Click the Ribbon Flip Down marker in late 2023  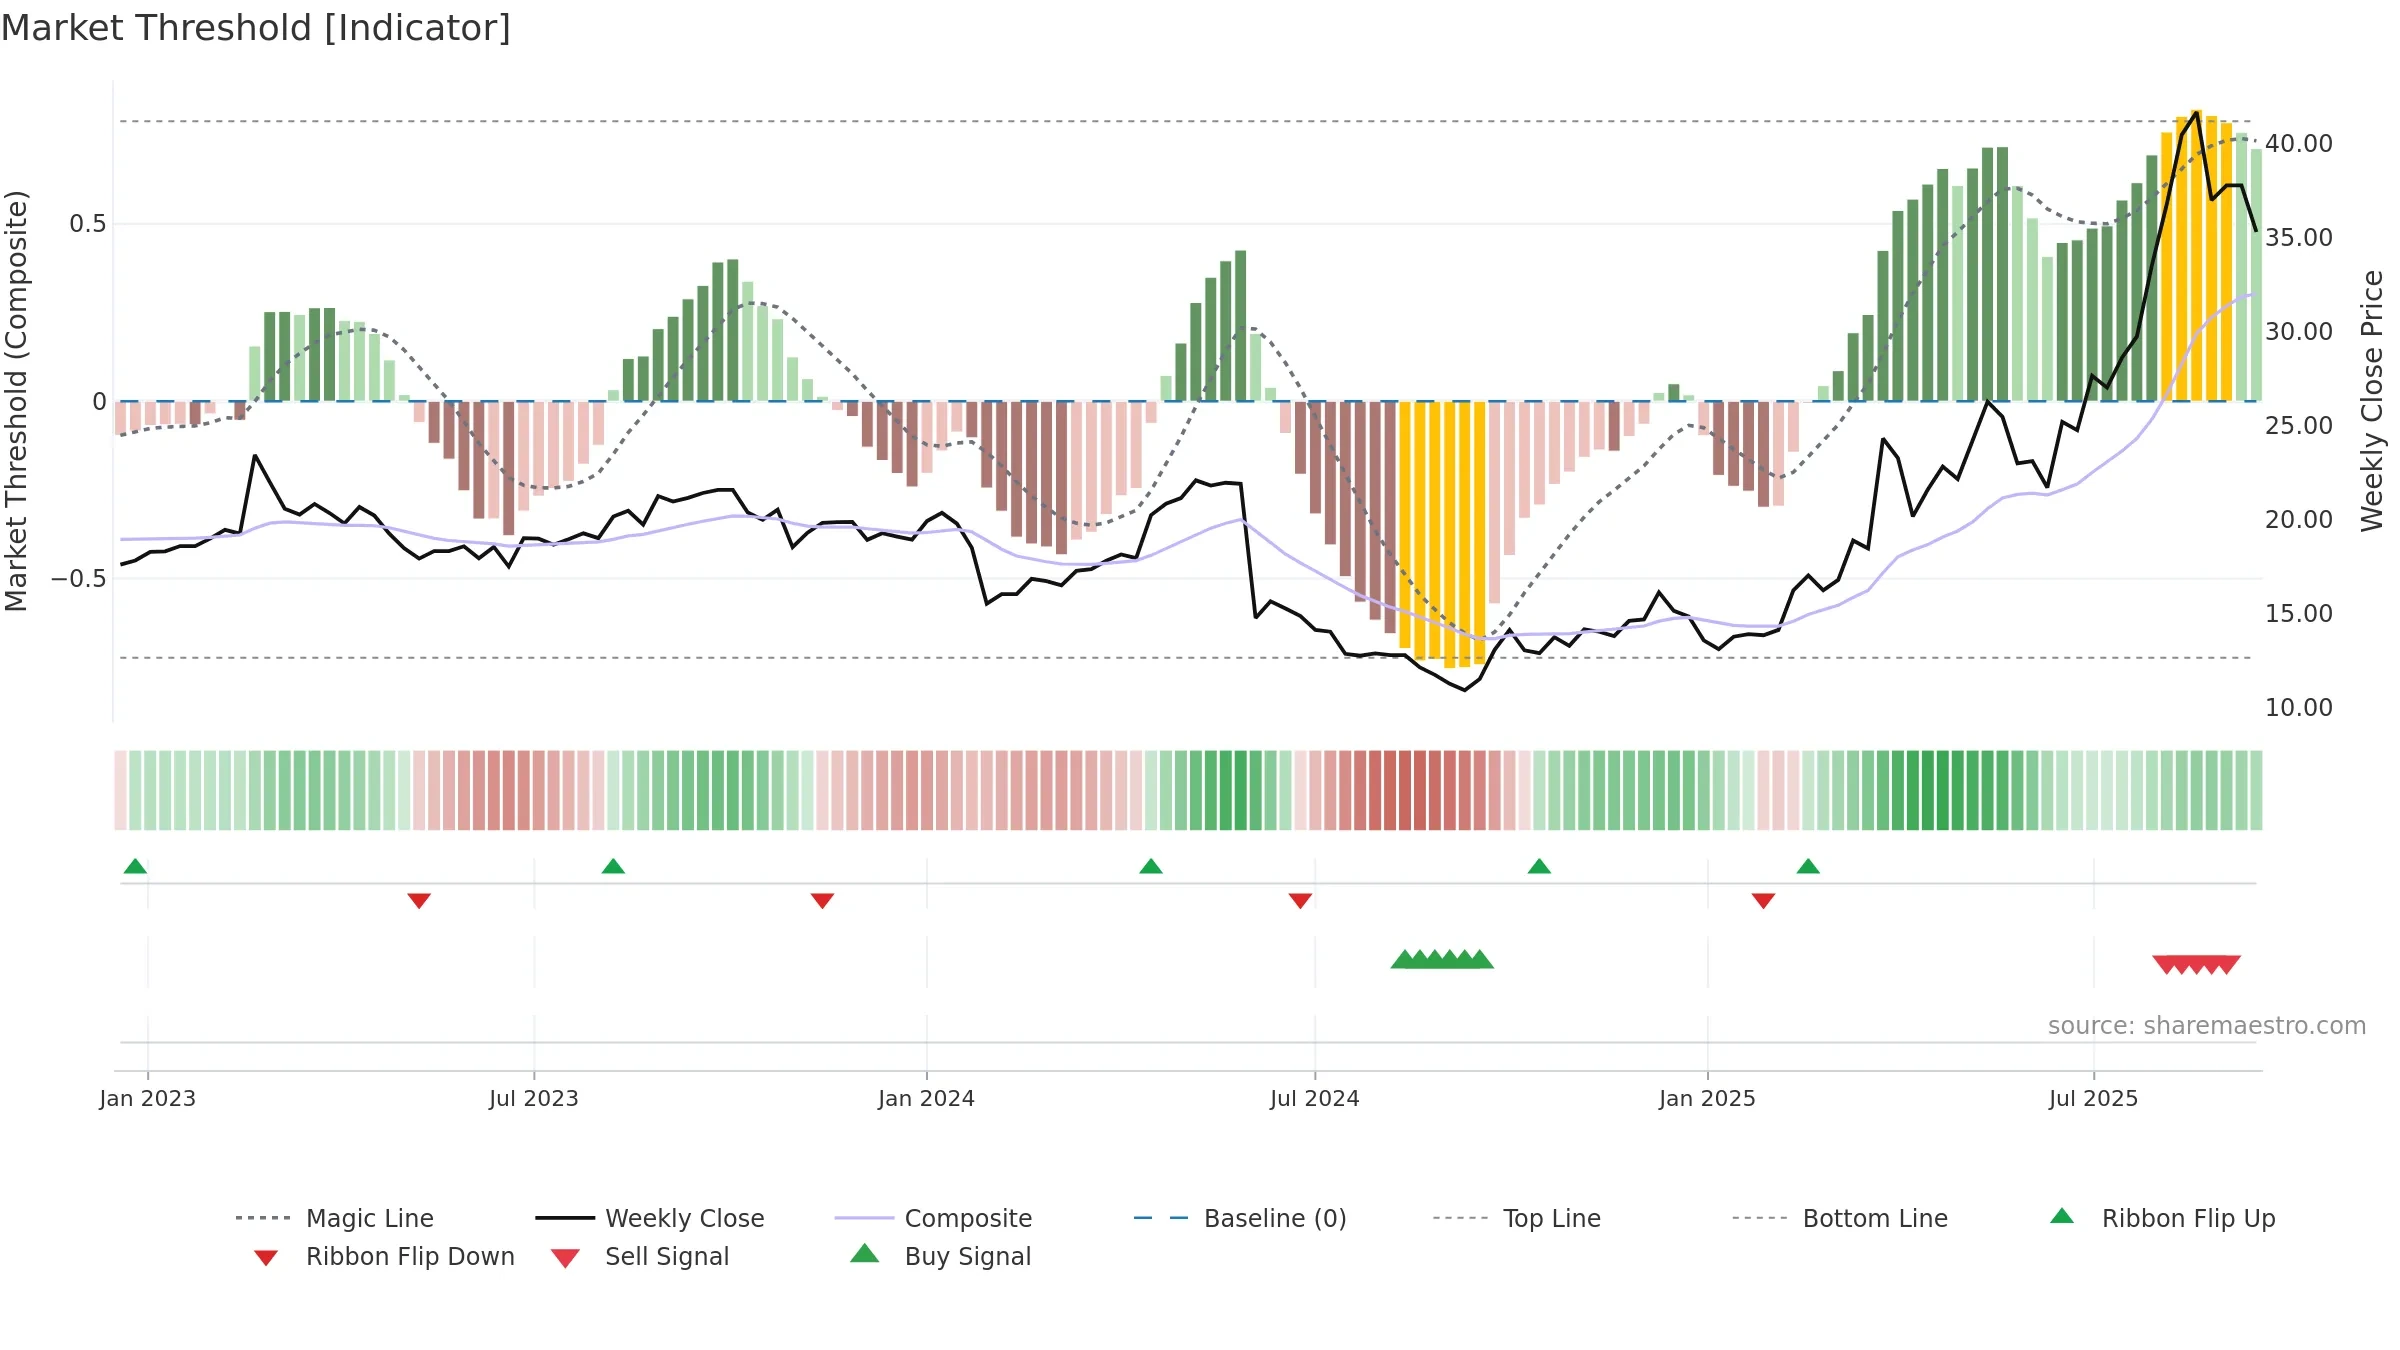822,901
